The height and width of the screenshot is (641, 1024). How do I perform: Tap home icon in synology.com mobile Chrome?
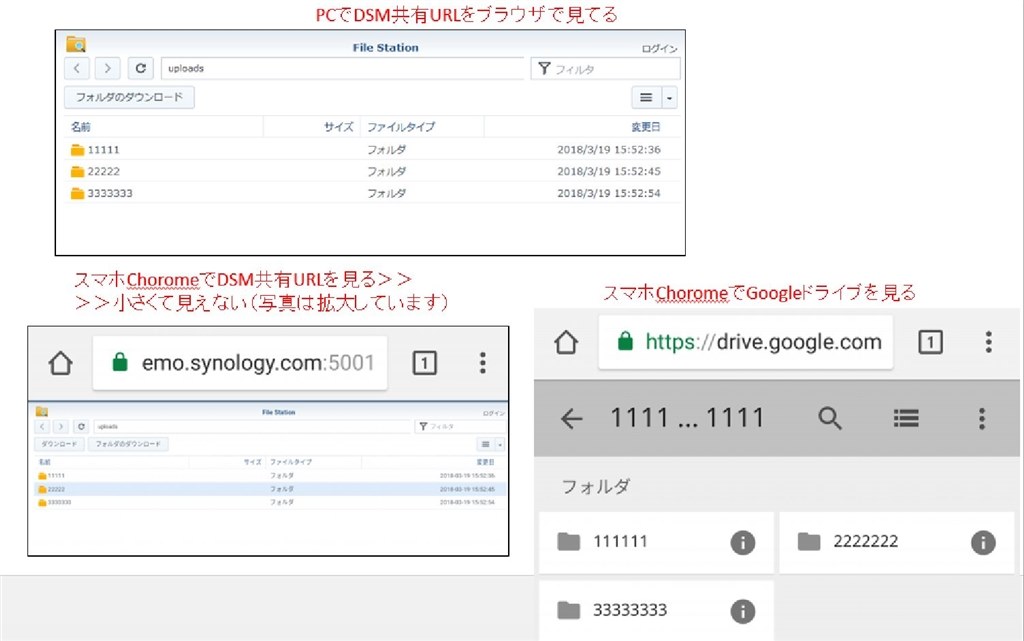click(x=61, y=363)
